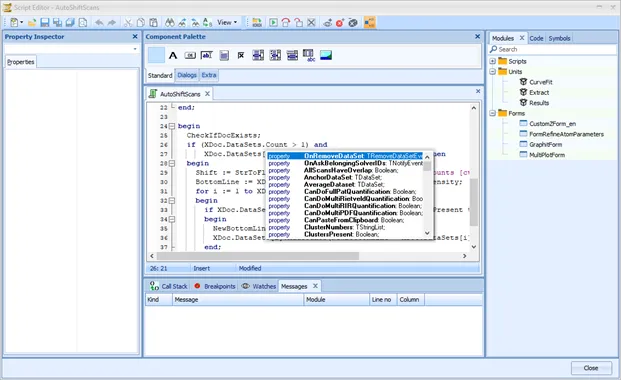Viewport: 621px width, 380px height.
Task: Select the OK button component in the palette
Action: point(190,55)
